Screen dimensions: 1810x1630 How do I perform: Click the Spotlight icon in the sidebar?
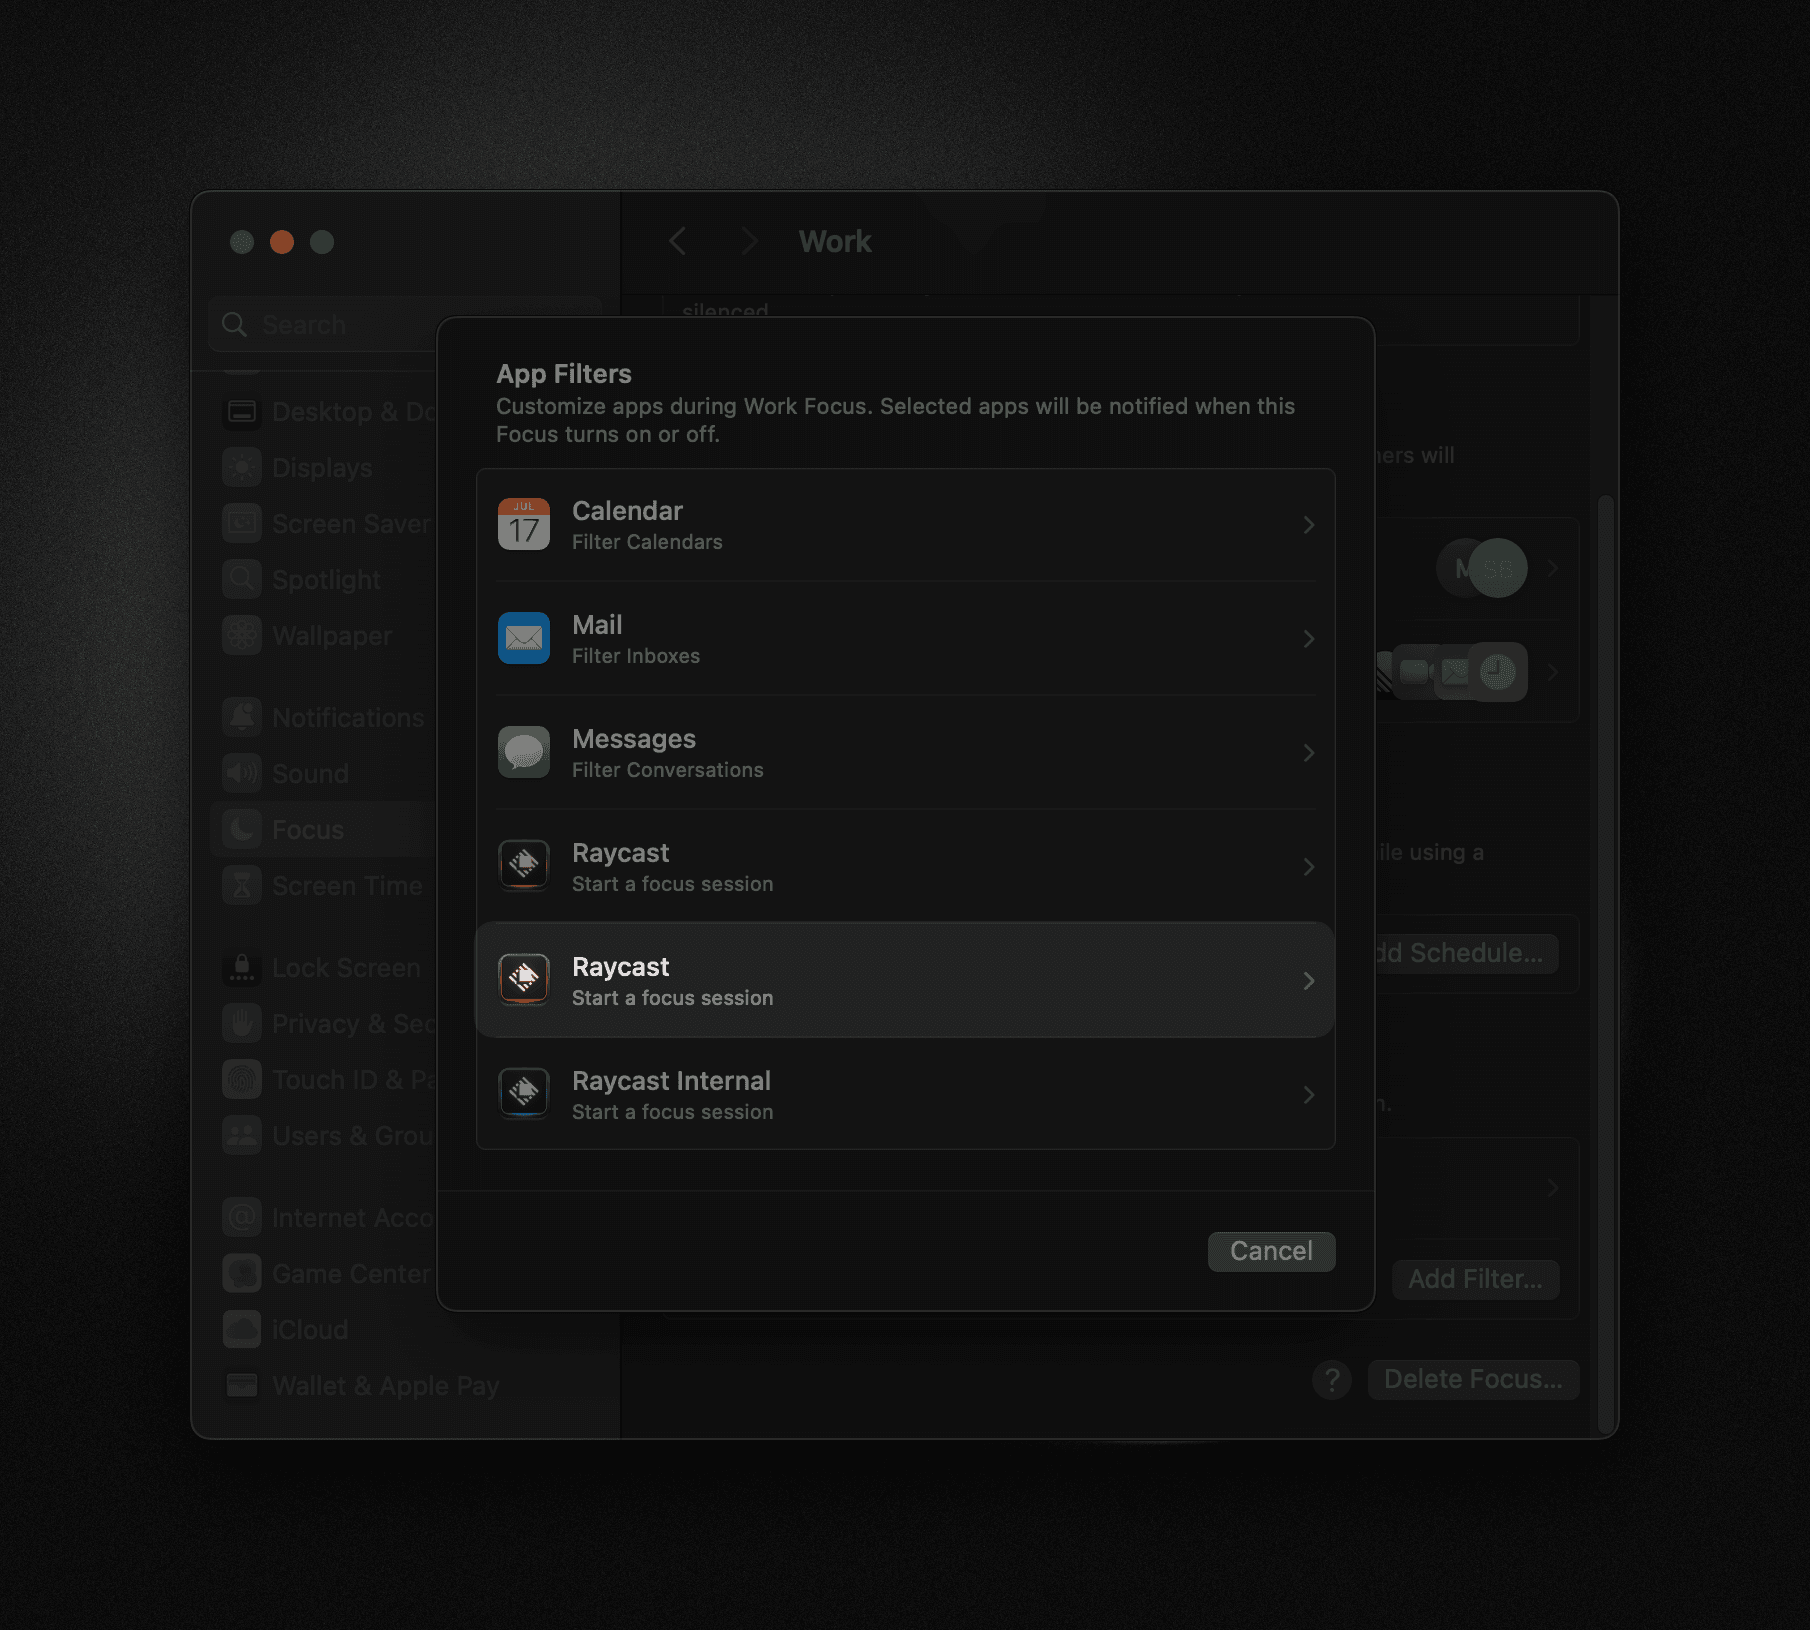pyautogui.click(x=241, y=579)
